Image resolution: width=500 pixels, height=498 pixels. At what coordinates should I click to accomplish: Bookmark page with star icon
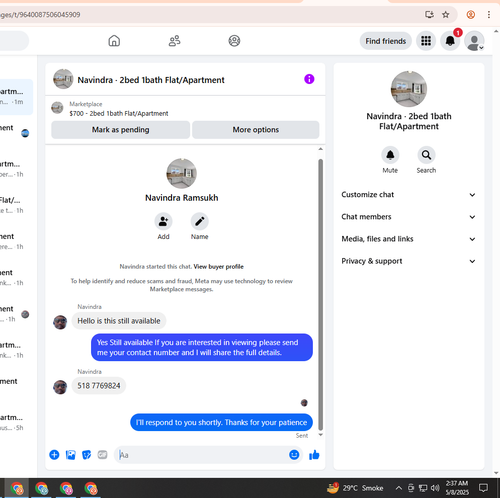pyautogui.click(x=445, y=14)
